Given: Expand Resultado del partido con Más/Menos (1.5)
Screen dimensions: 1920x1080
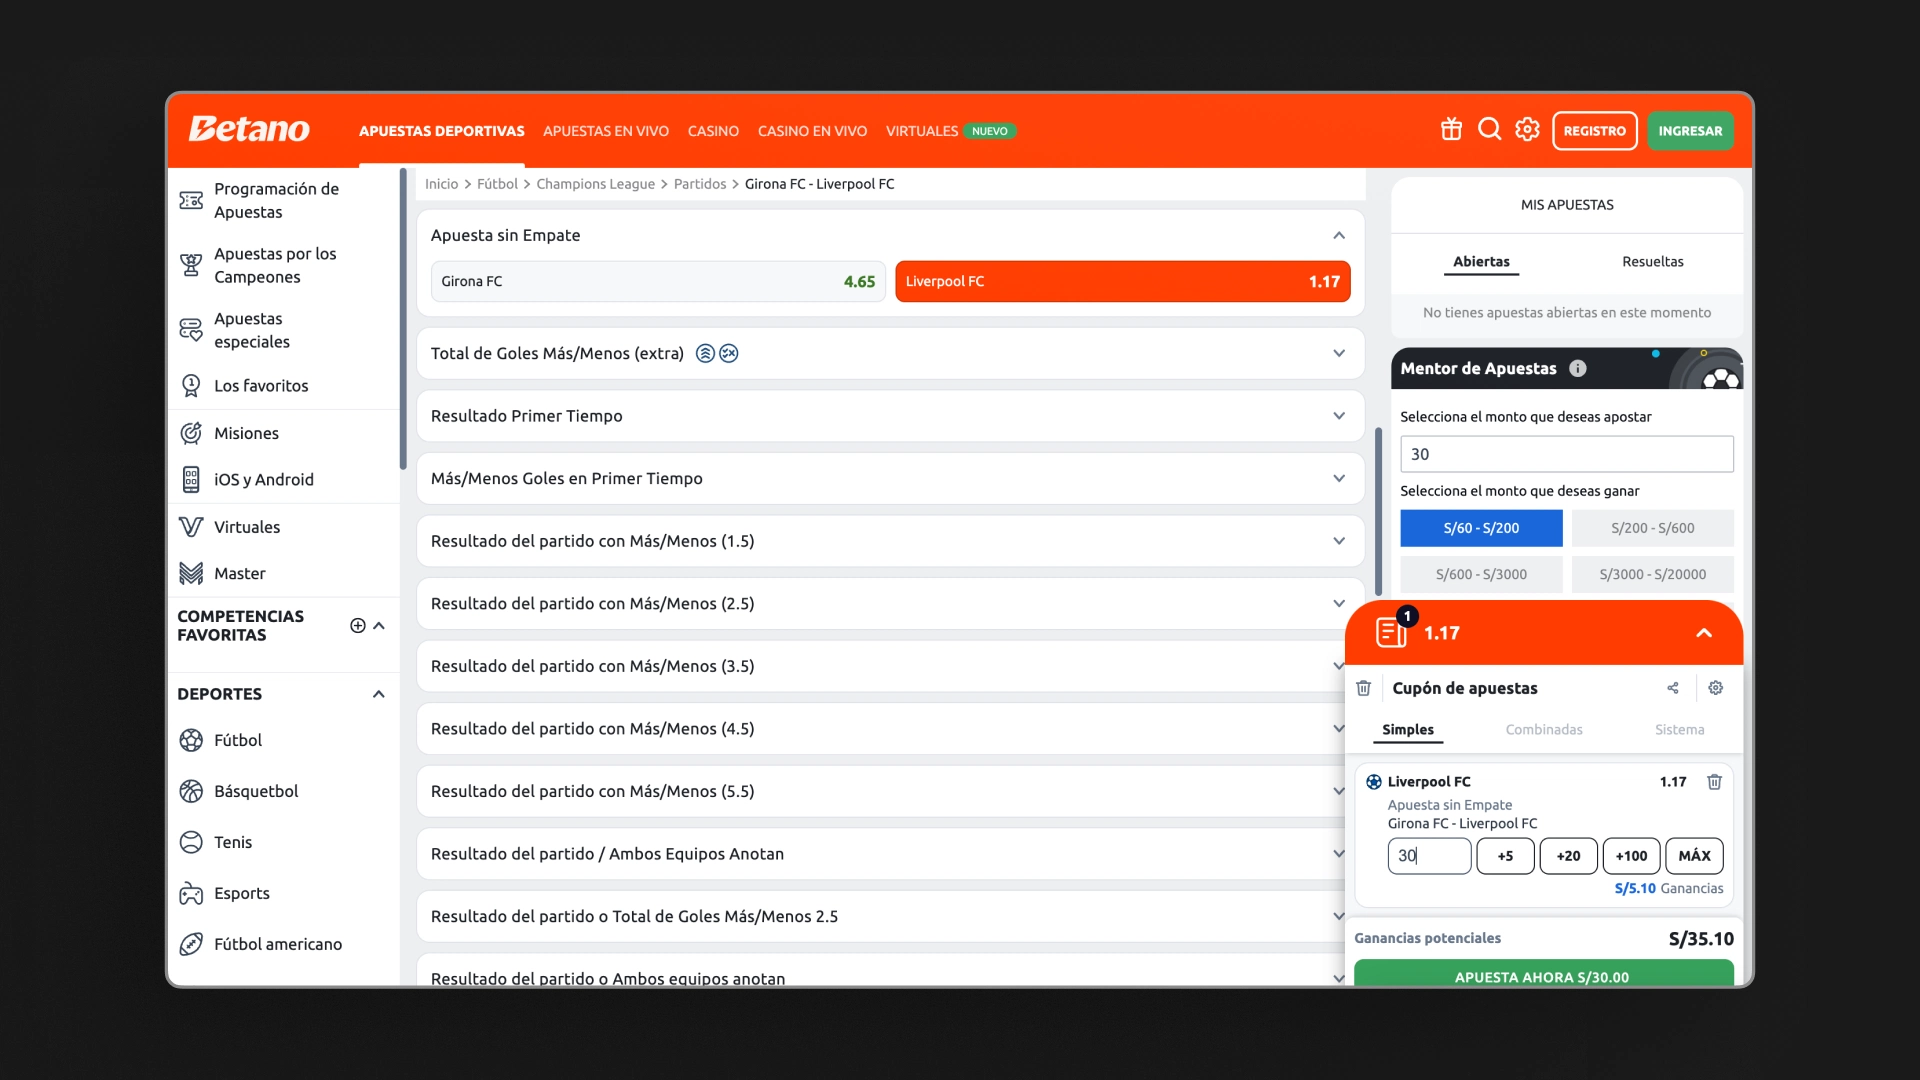Looking at the screenshot, I should [1339, 541].
